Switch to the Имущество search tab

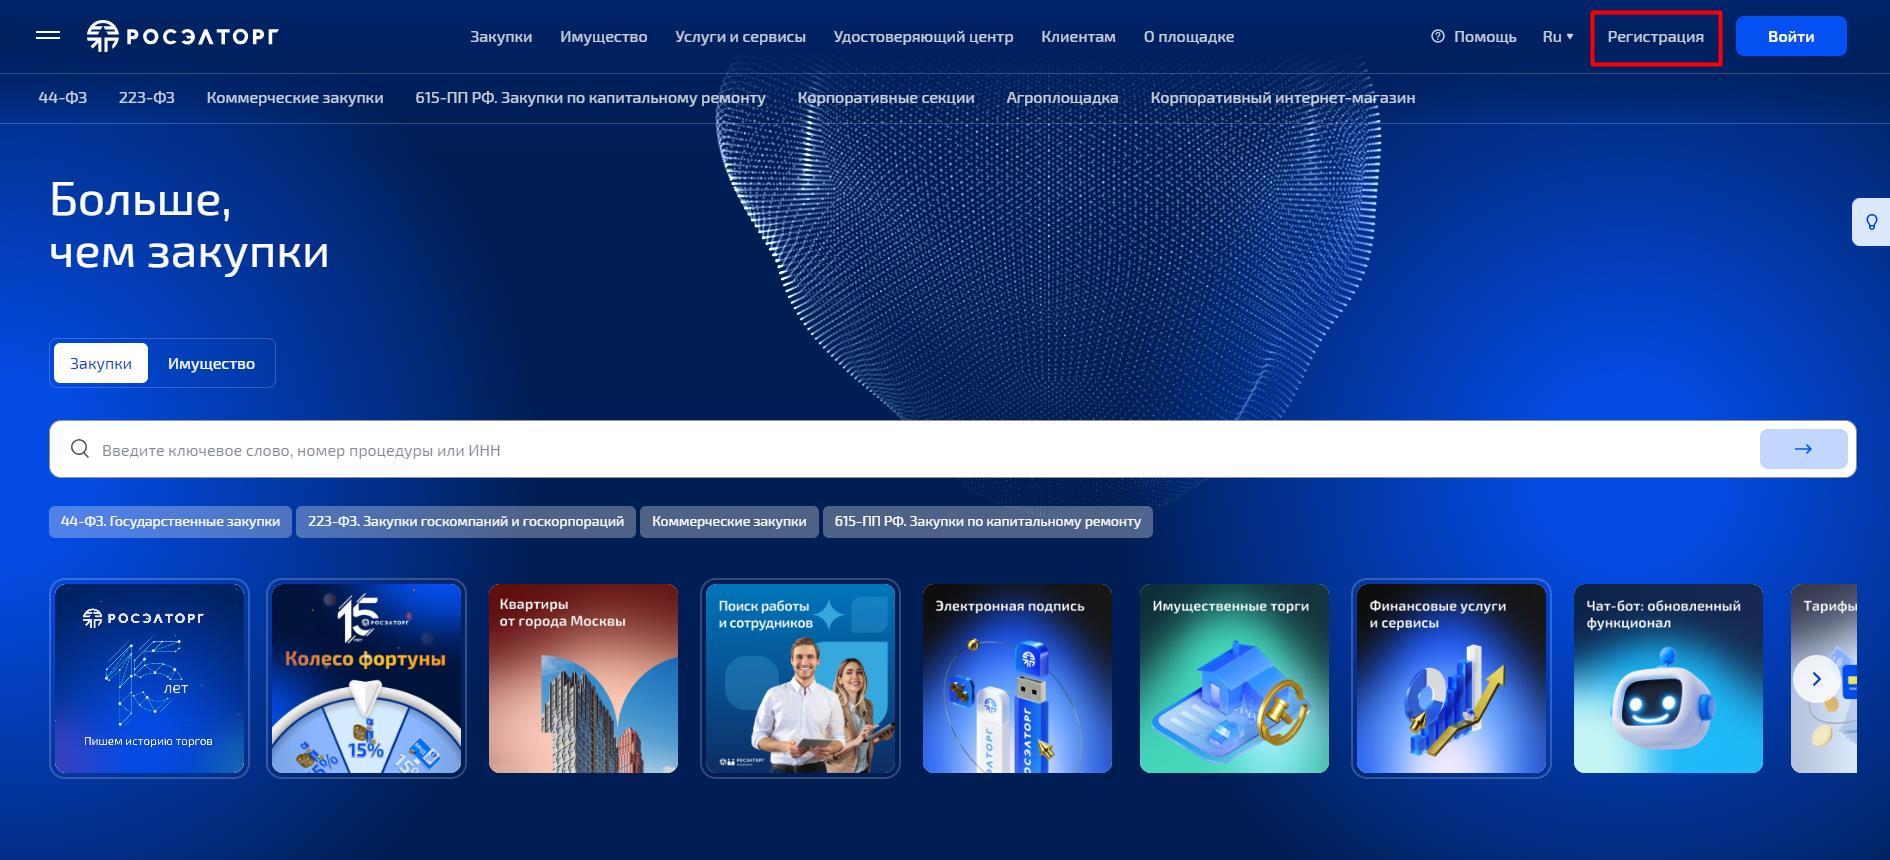pos(211,363)
